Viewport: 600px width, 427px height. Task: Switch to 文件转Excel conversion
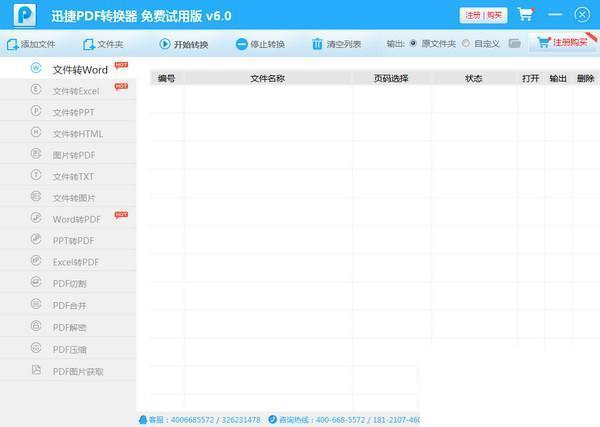(68, 90)
